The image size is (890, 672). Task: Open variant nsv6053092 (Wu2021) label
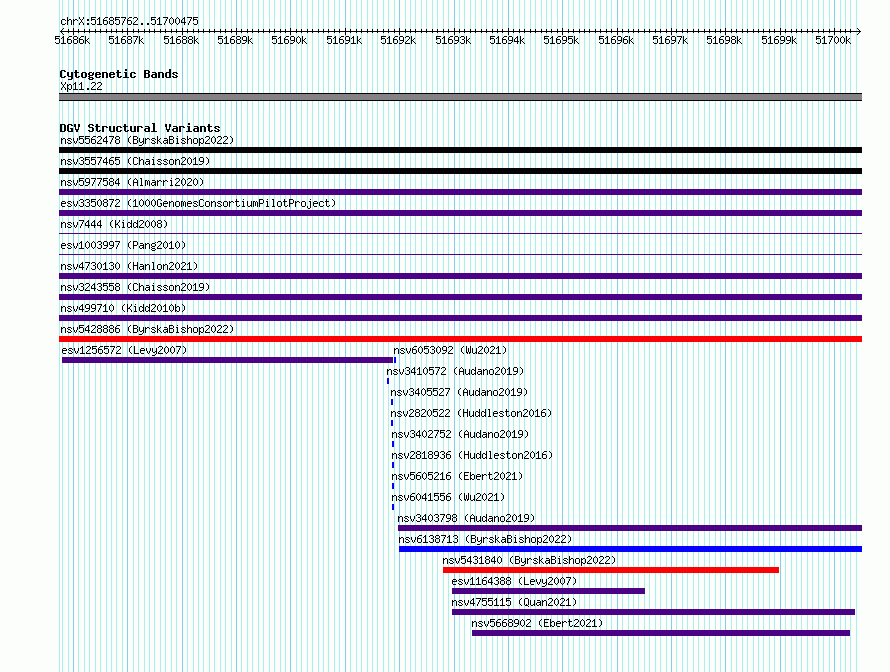tap(450, 350)
